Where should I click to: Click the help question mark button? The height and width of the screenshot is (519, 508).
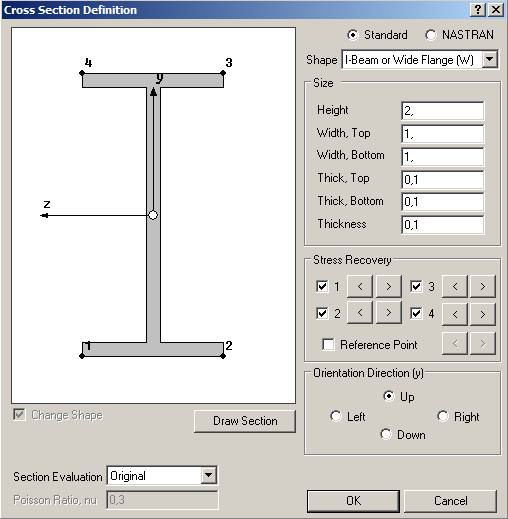[478, 10]
